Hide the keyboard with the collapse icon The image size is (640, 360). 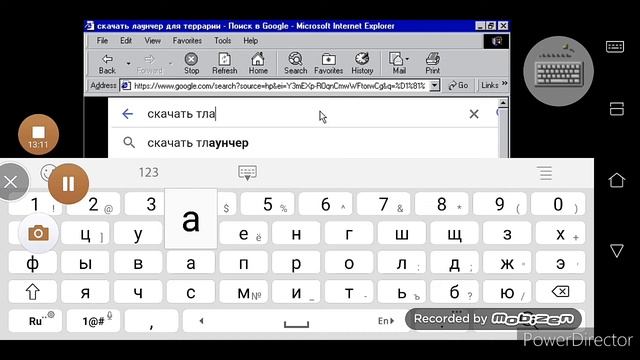tap(247, 173)
